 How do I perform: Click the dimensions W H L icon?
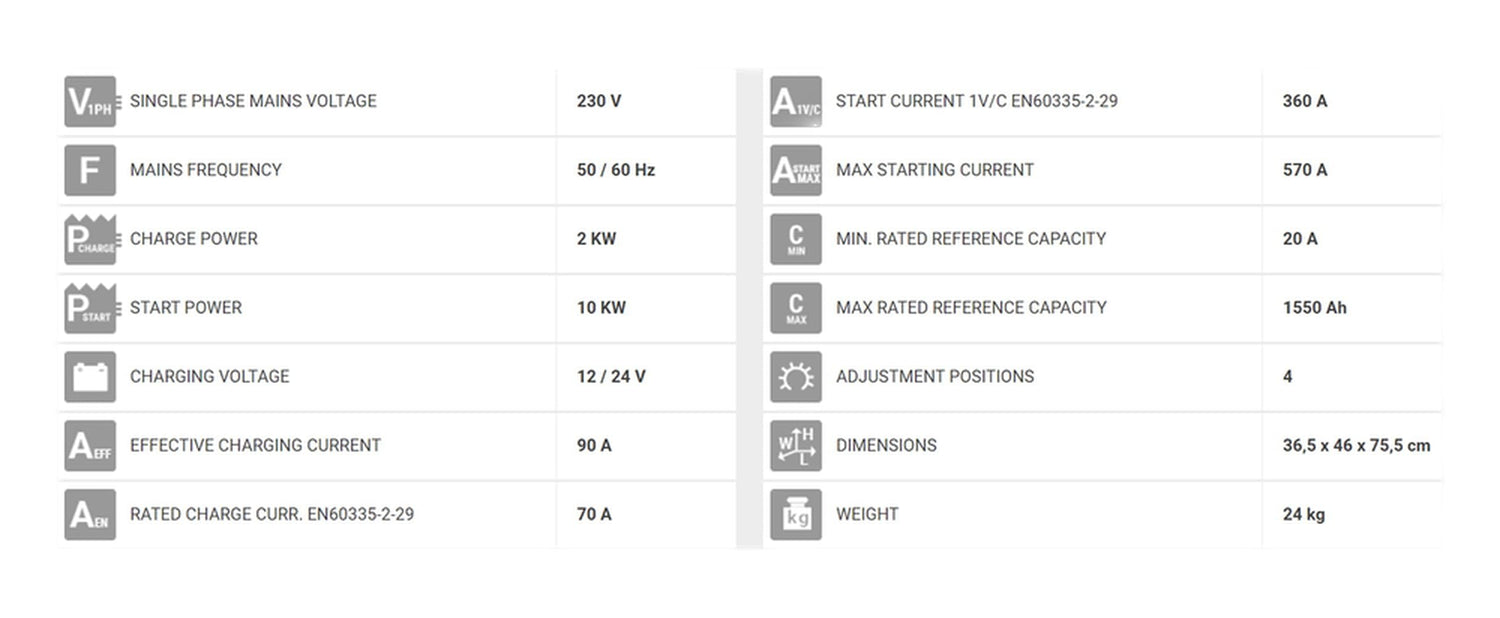click(796, 446)
